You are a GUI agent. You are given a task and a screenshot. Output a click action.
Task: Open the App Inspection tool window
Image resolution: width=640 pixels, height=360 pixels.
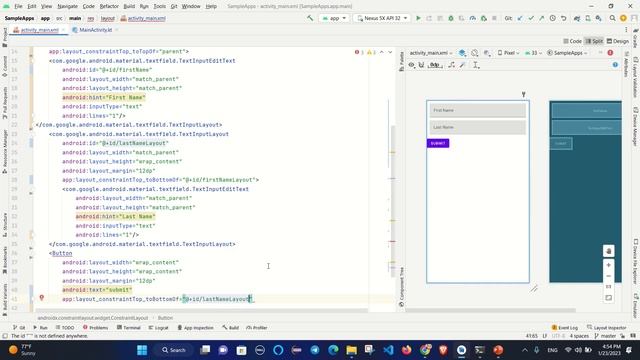(x=195, y=327)
